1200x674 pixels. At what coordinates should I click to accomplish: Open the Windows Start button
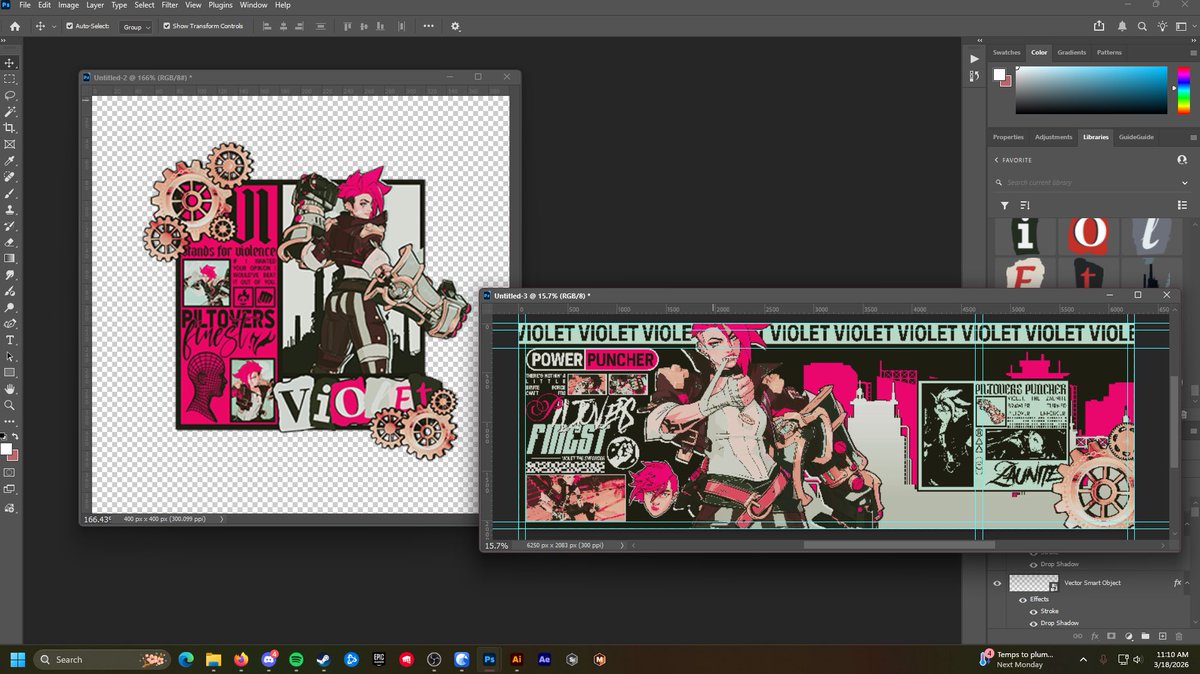coord(17,659)
